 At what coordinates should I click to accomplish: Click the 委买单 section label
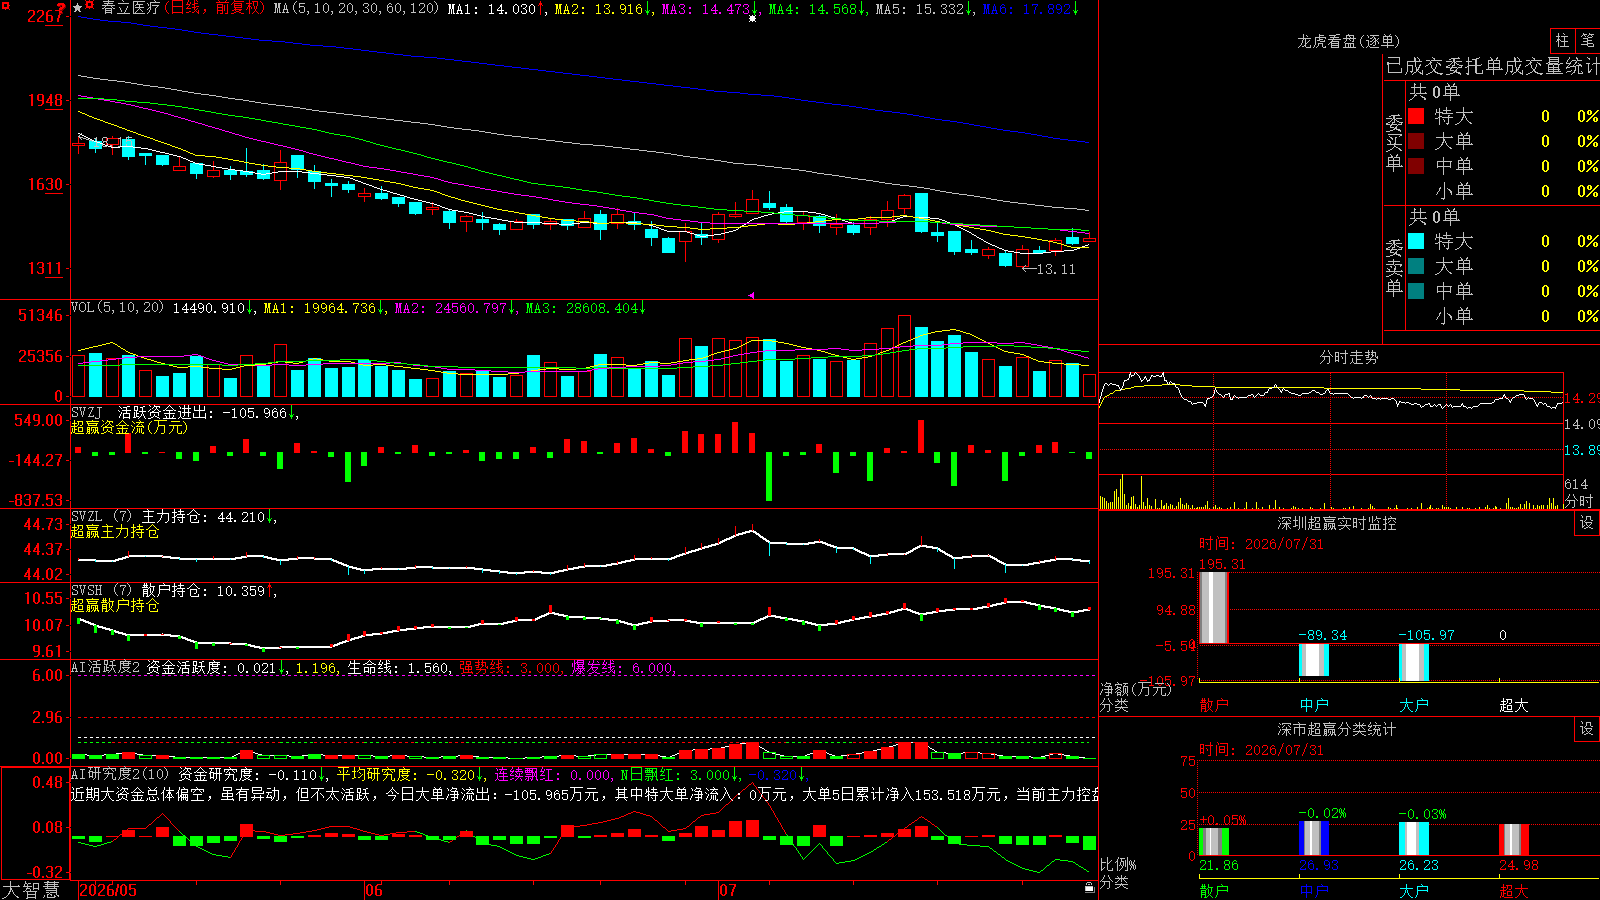[1394, 142]
